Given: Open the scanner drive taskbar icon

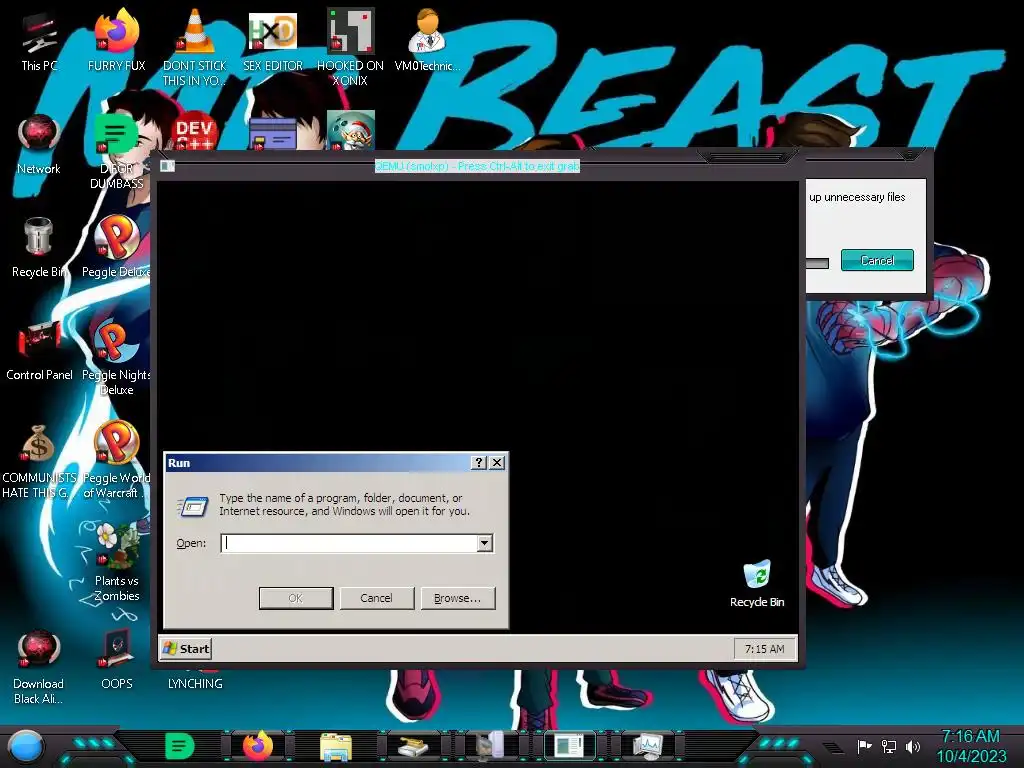Looking at the screenshot, I should pos(413,747).
